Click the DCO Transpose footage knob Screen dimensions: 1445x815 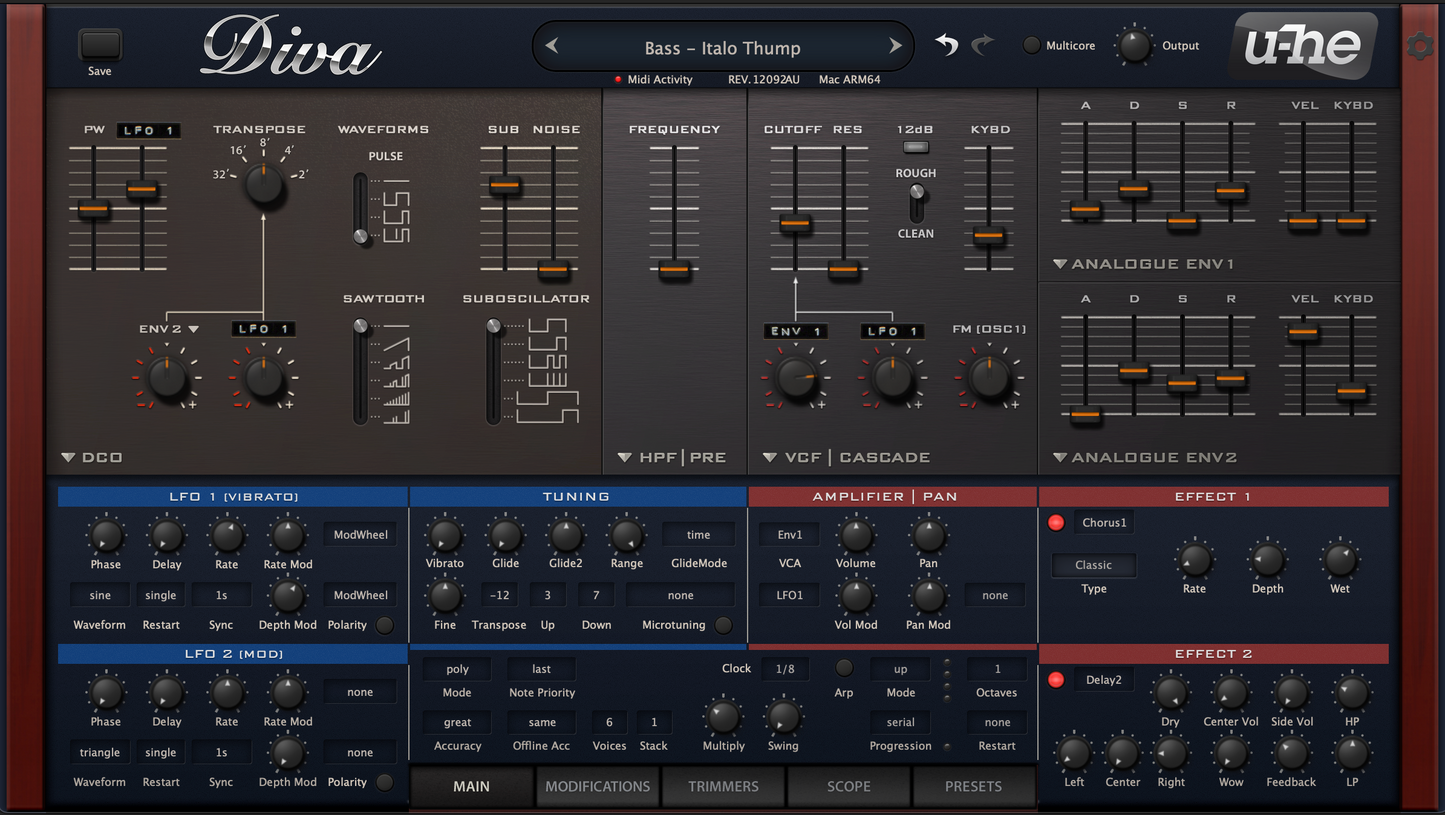(265, 185)
